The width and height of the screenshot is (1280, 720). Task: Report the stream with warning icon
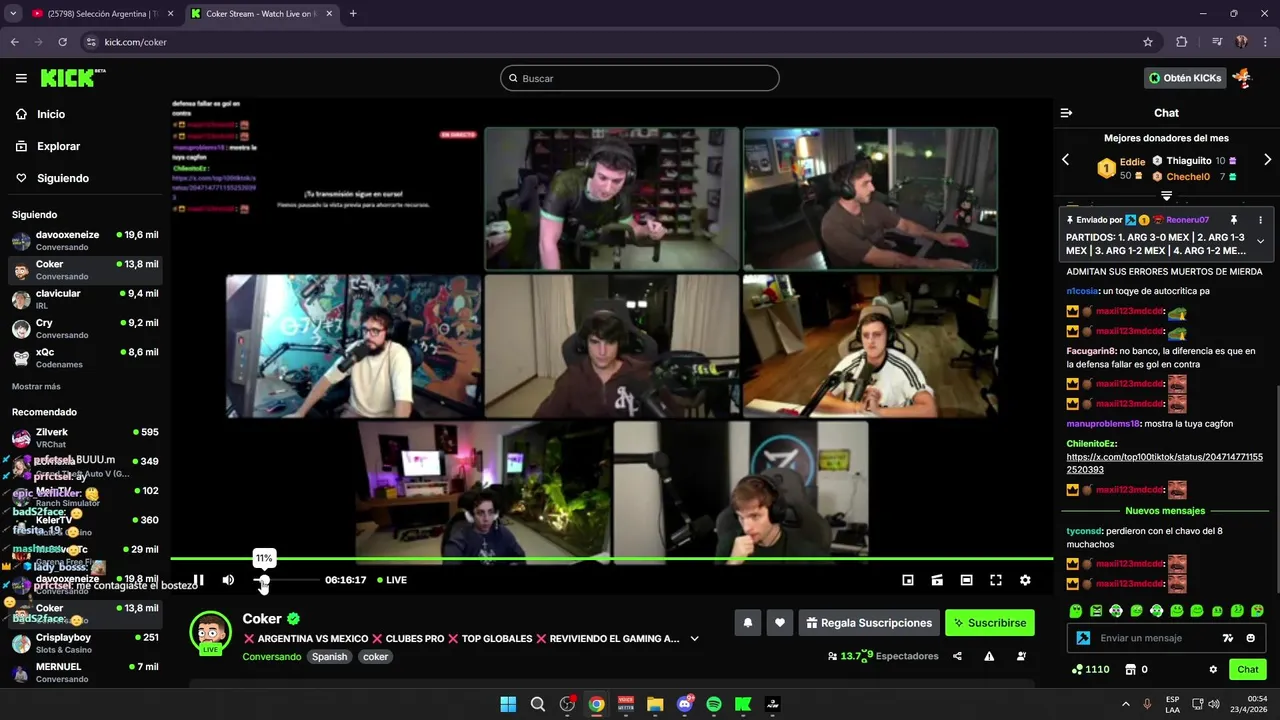click(x=989, y=656)
